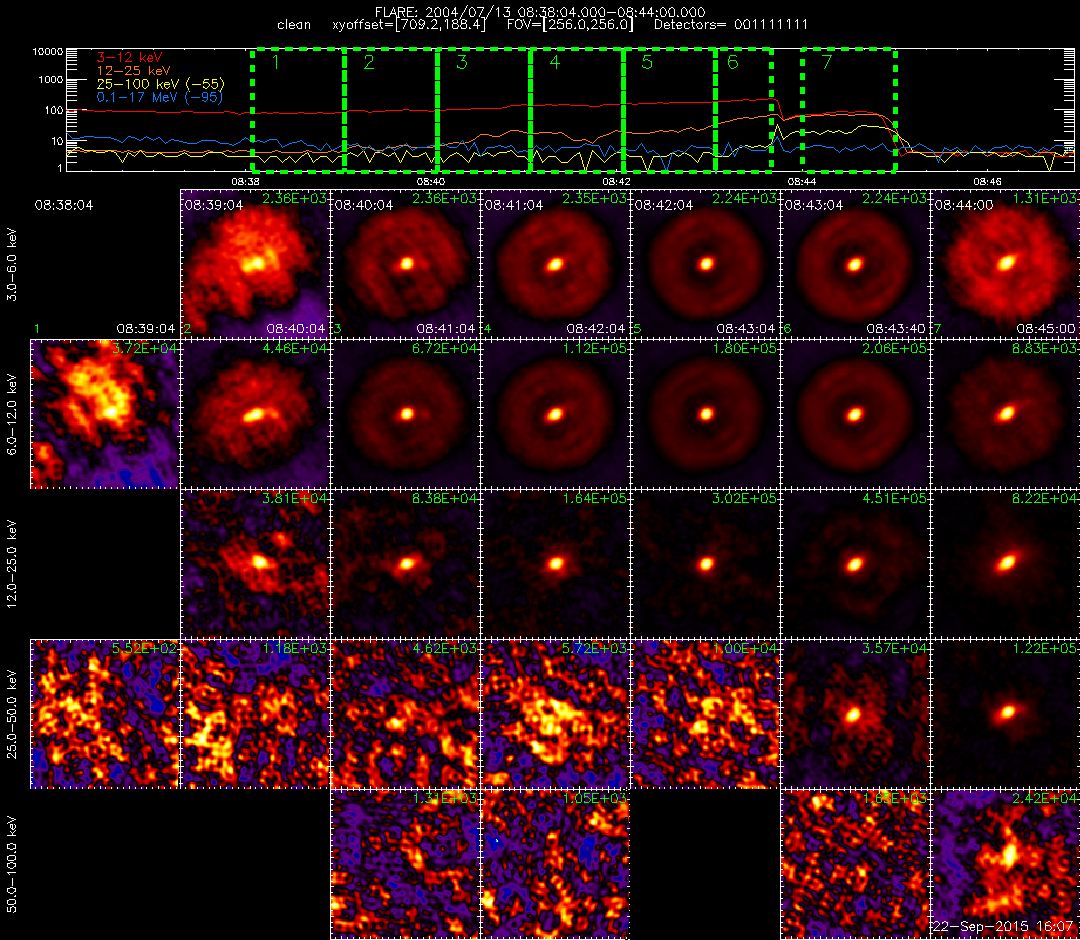Screen dimensions: 1080x940
Task: Select interval 7 label in the light curve
Action: 827,63
